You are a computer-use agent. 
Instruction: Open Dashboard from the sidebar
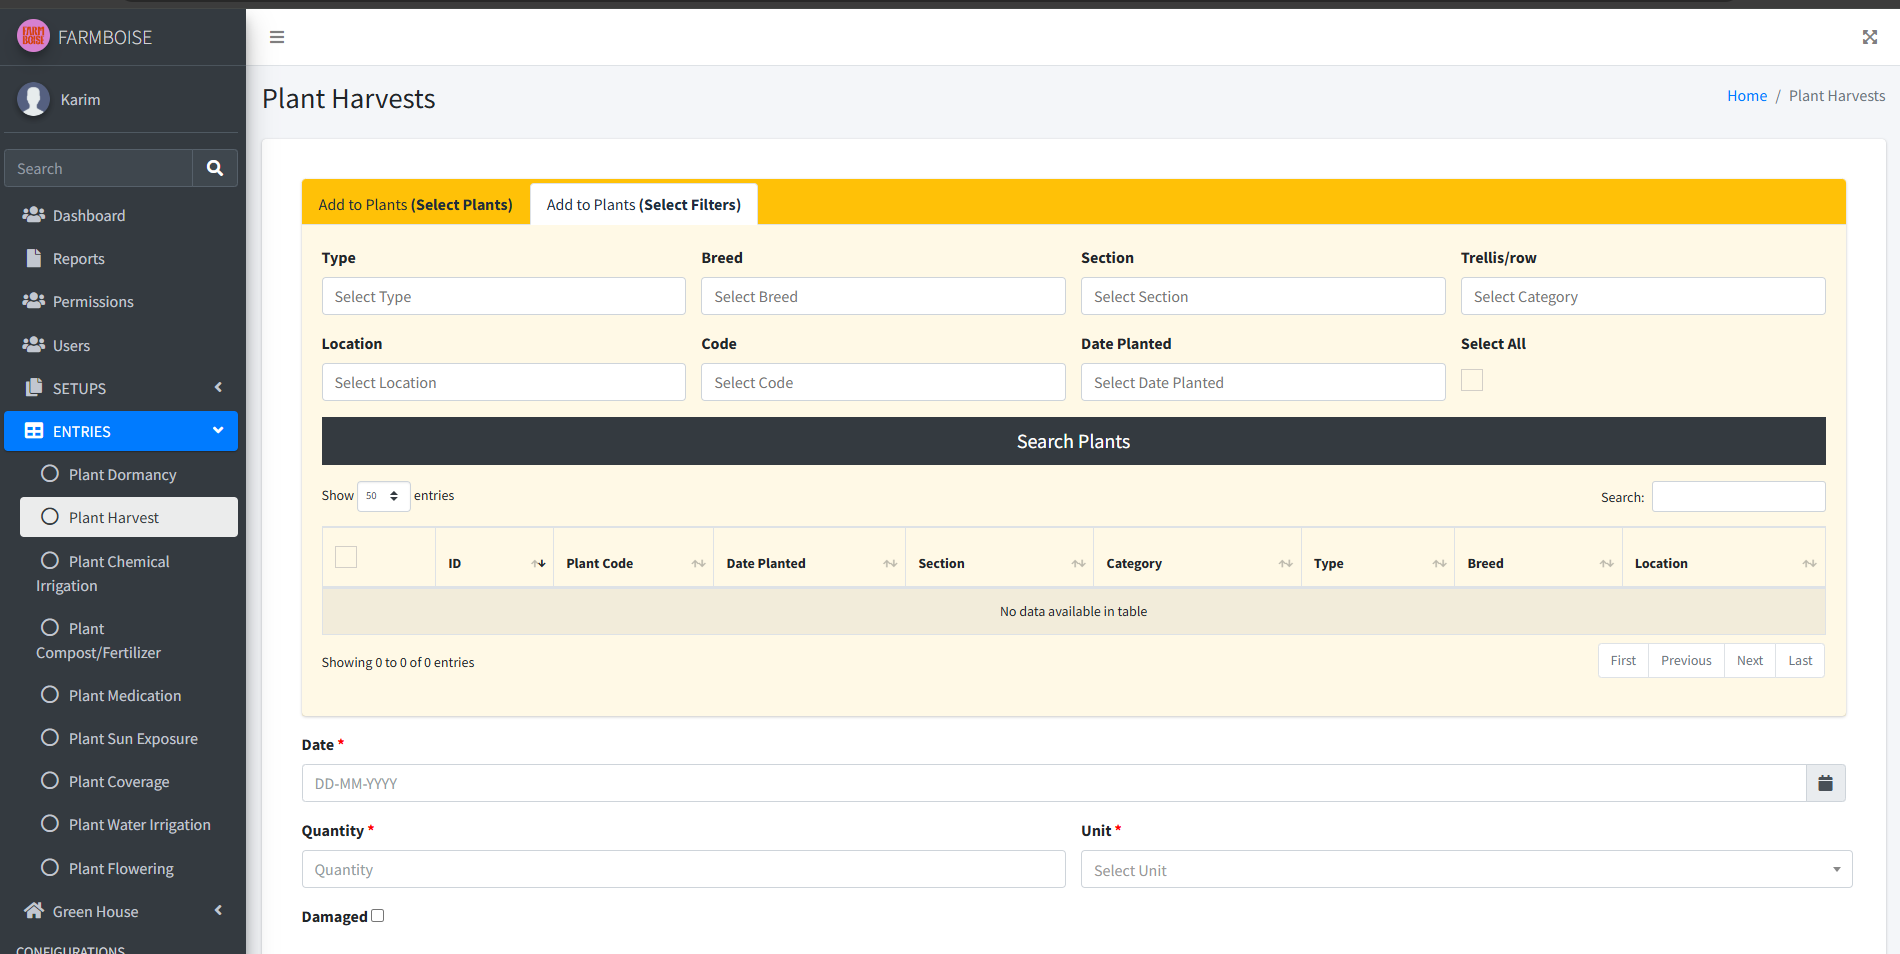89,215
